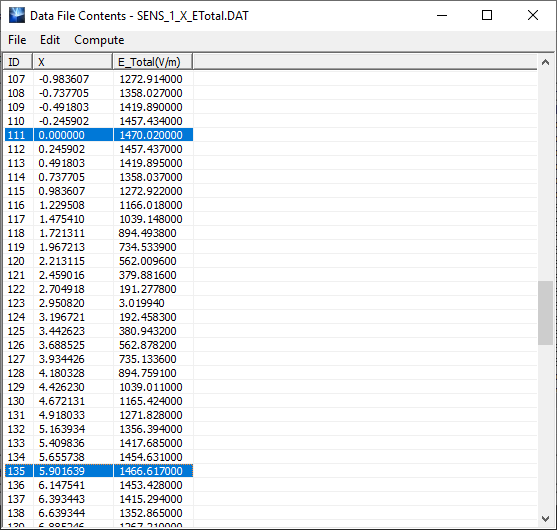Viewport: 557px width, 530px height.
Task: Select row ID 138
Action: point(16,513)
